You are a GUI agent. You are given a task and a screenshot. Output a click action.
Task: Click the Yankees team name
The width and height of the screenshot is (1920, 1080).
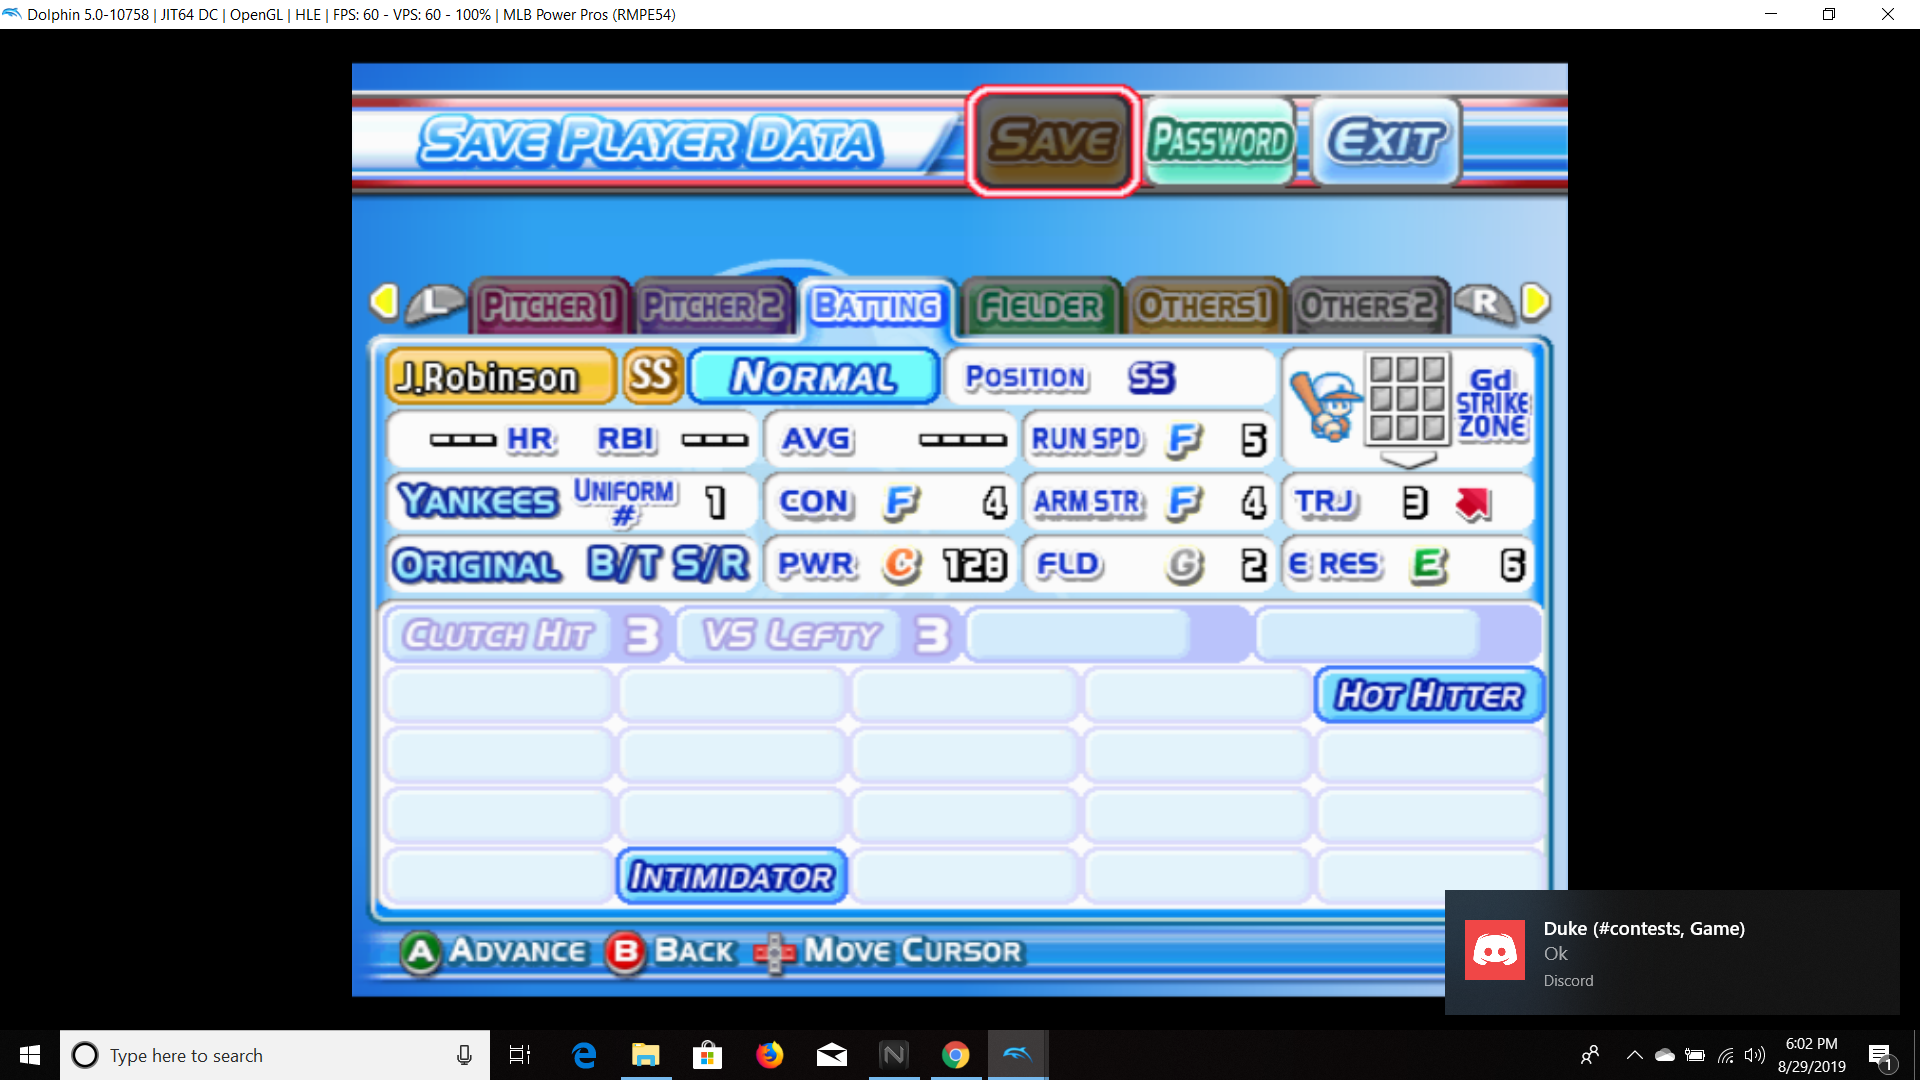point(478,500)
